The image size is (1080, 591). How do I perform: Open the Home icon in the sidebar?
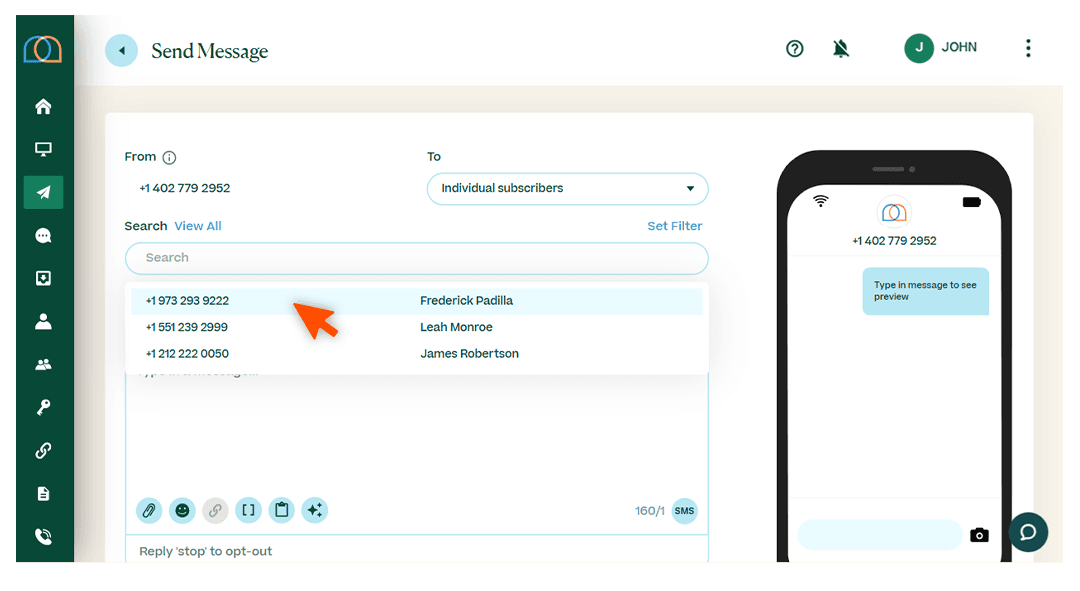(x=43, y=106)
